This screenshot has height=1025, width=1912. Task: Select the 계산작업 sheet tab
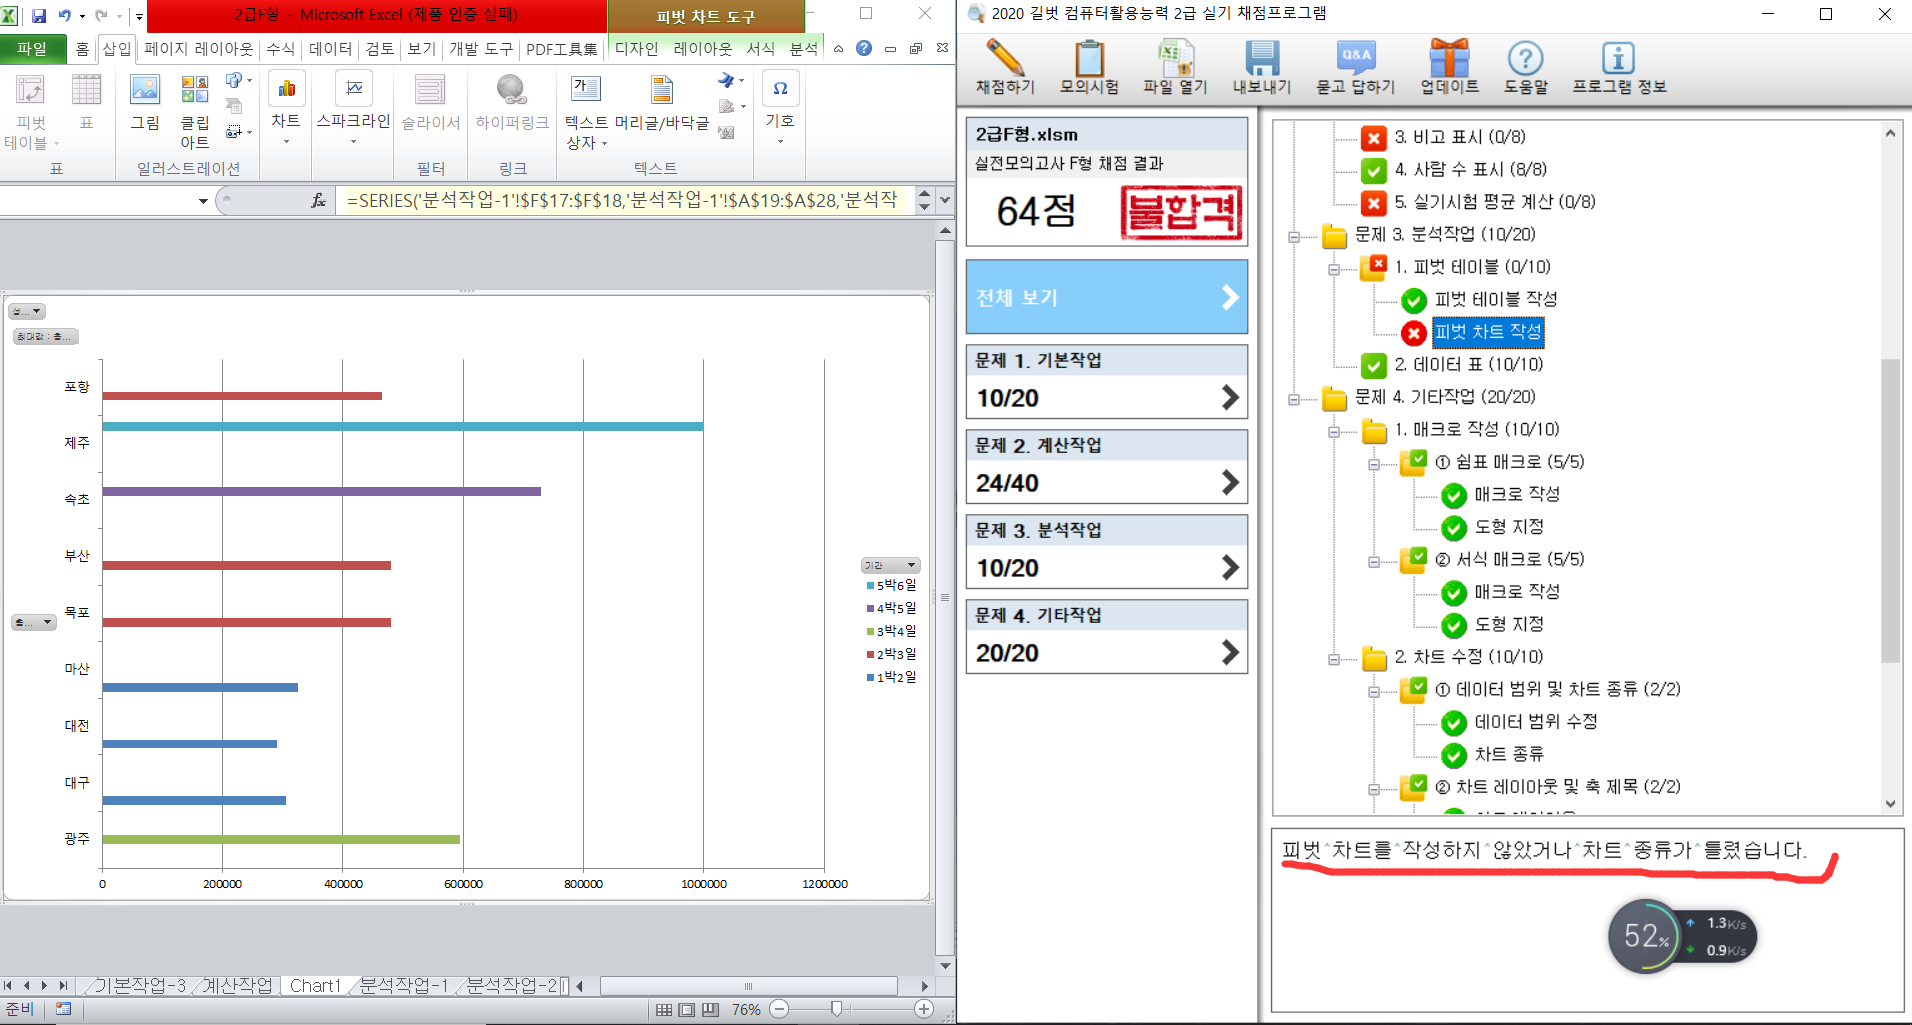point(237,986)
